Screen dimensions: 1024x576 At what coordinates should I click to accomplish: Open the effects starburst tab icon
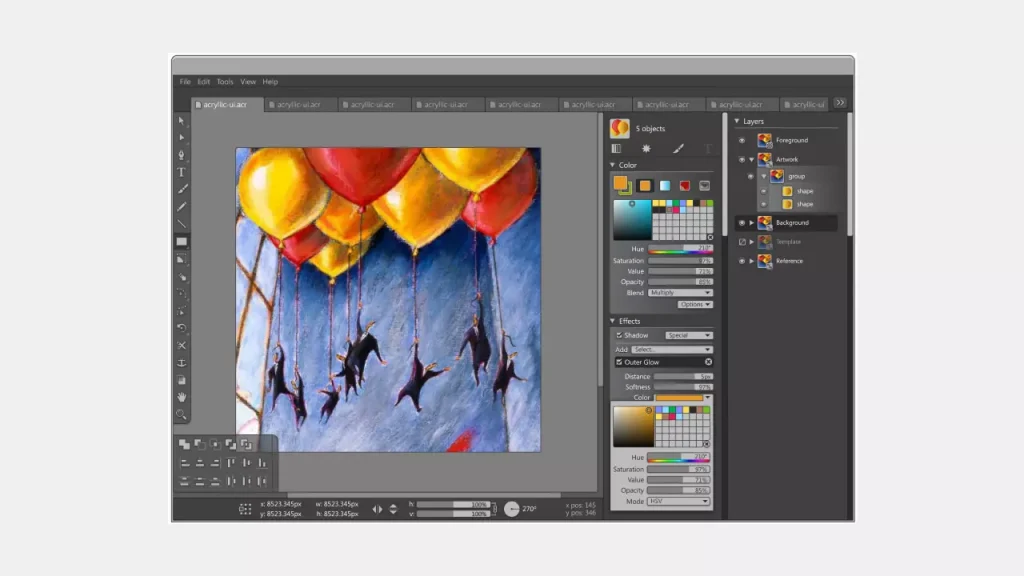click(647, 149)
